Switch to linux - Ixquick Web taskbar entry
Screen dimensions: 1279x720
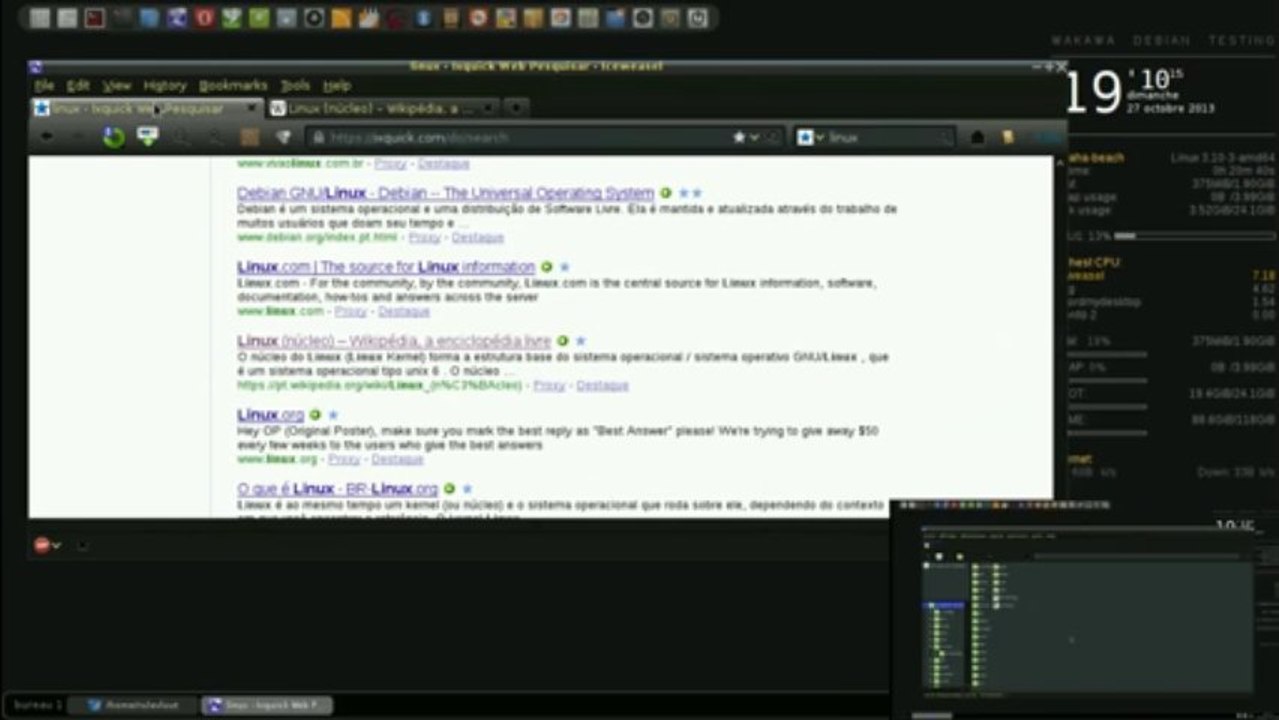pyautogui.click(x=267, y=706)
